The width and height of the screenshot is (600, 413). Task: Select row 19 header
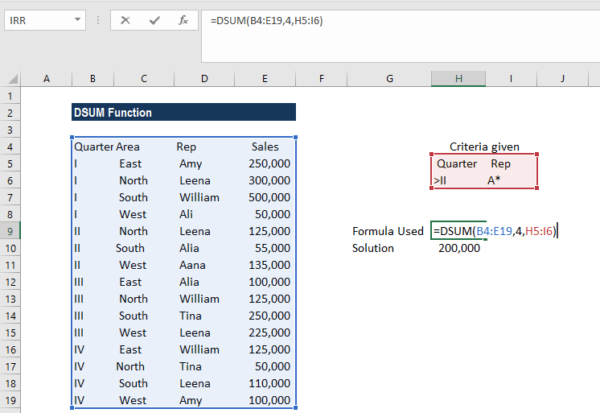click(x=10, y=400)
